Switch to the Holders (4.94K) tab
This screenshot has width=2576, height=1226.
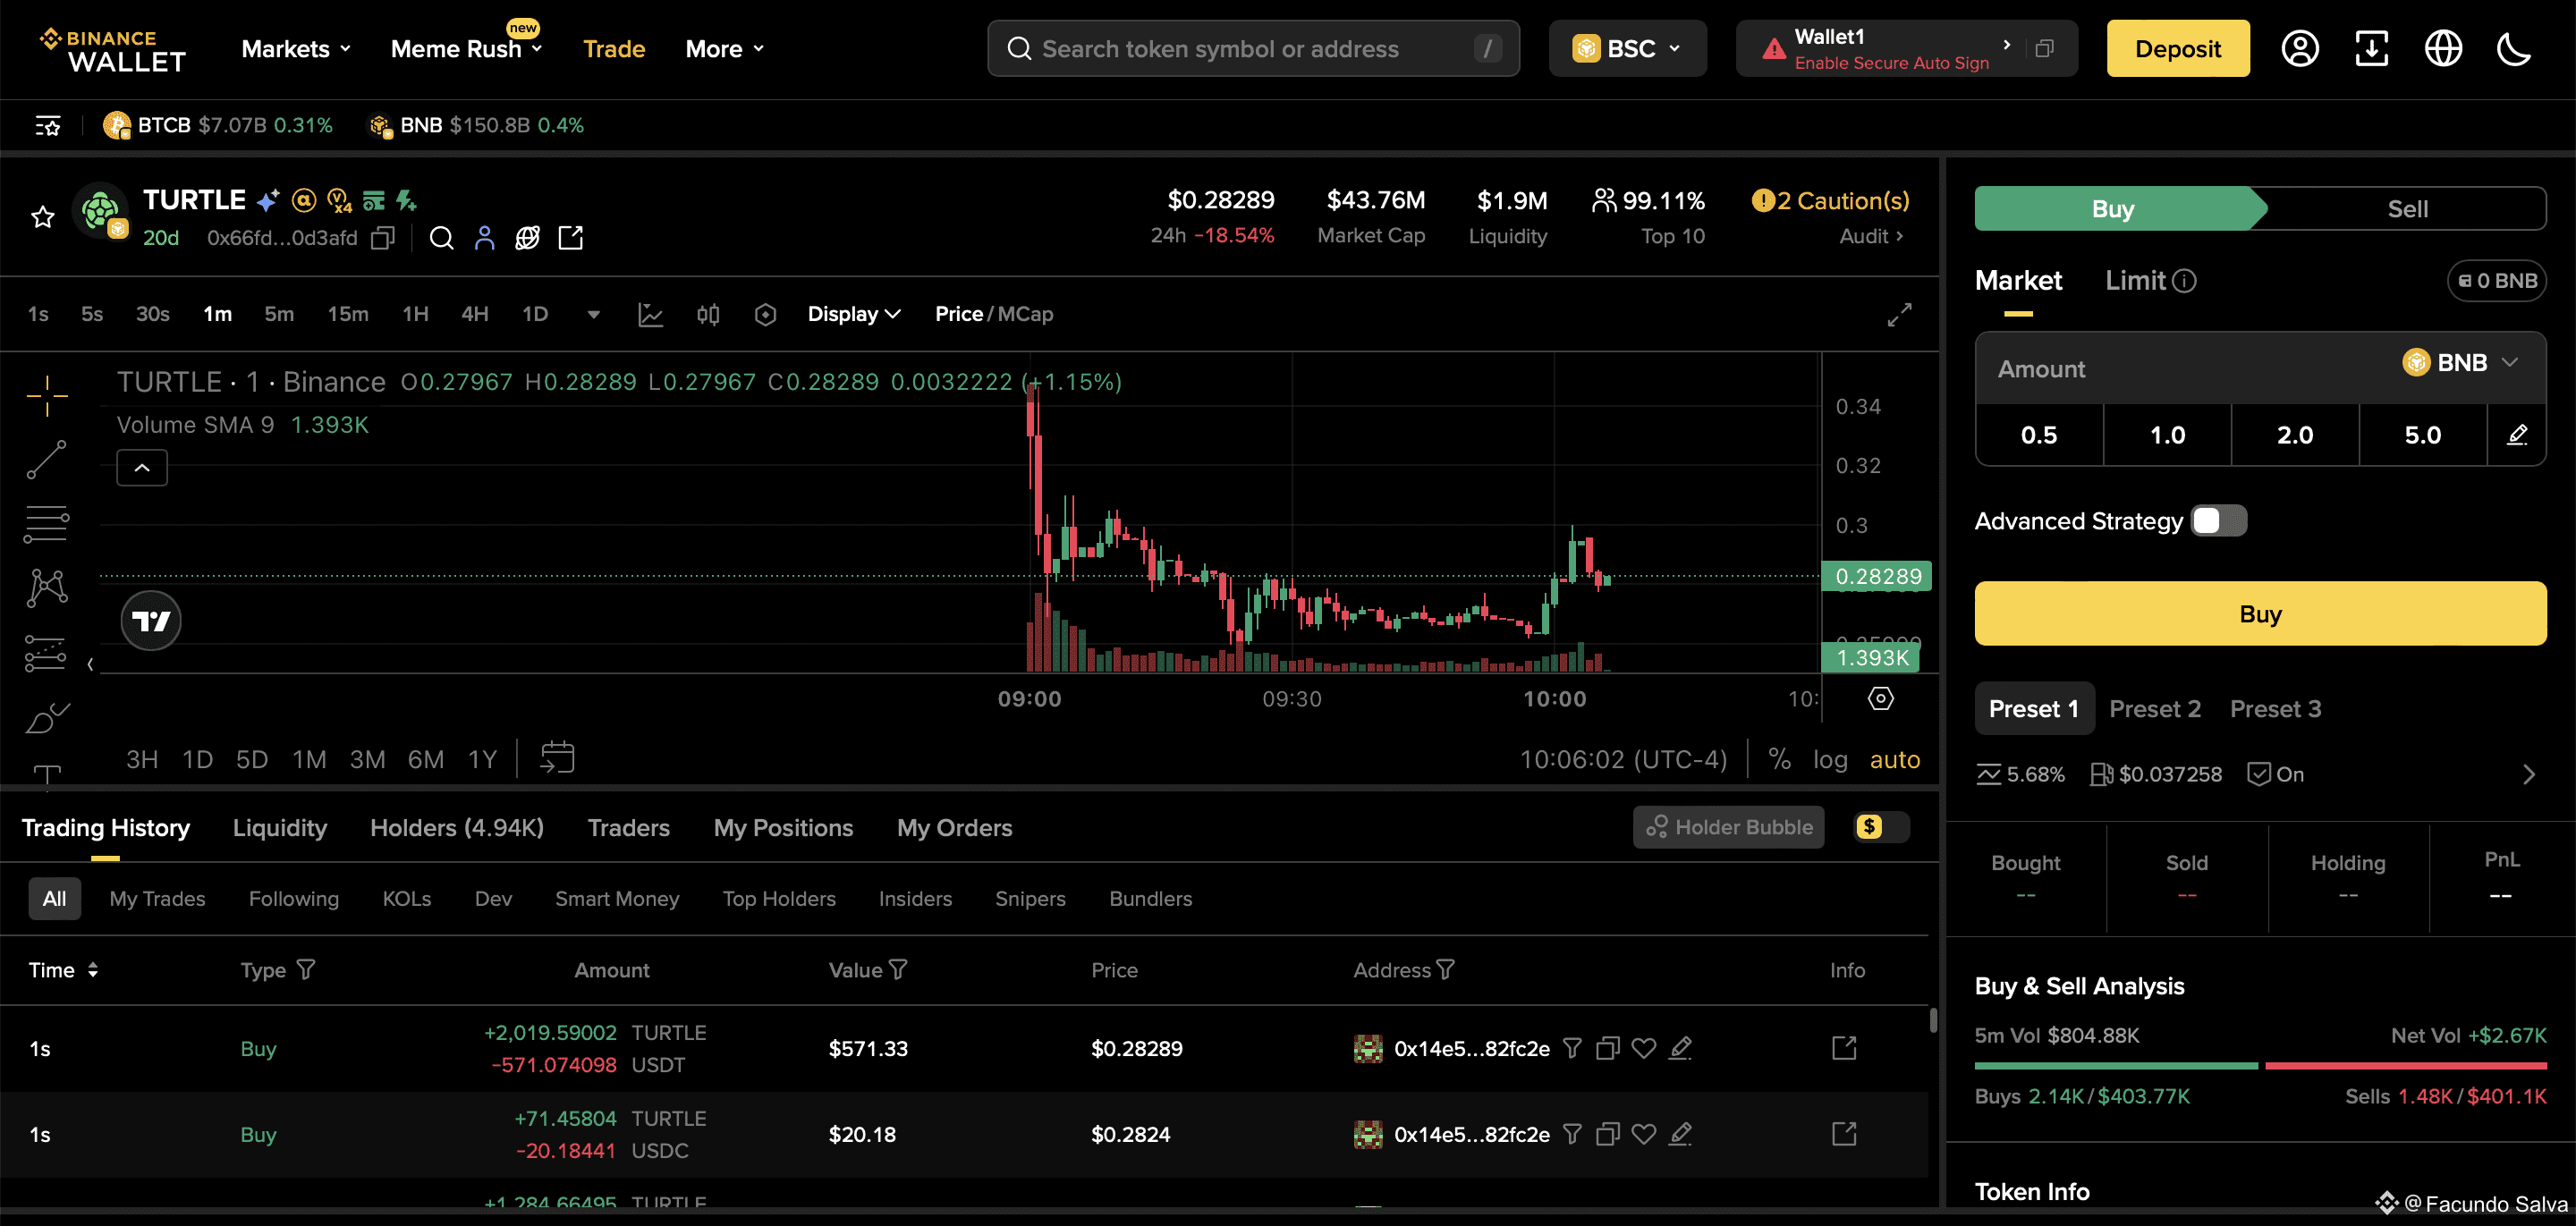[x=456, y=828]
